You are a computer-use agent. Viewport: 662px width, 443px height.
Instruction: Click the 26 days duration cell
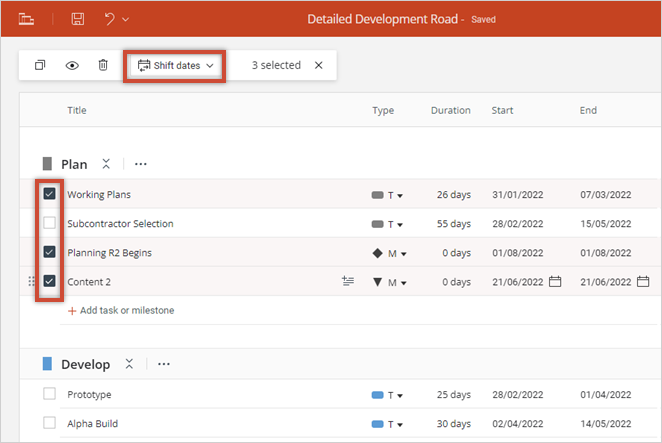tap(454, 195)
